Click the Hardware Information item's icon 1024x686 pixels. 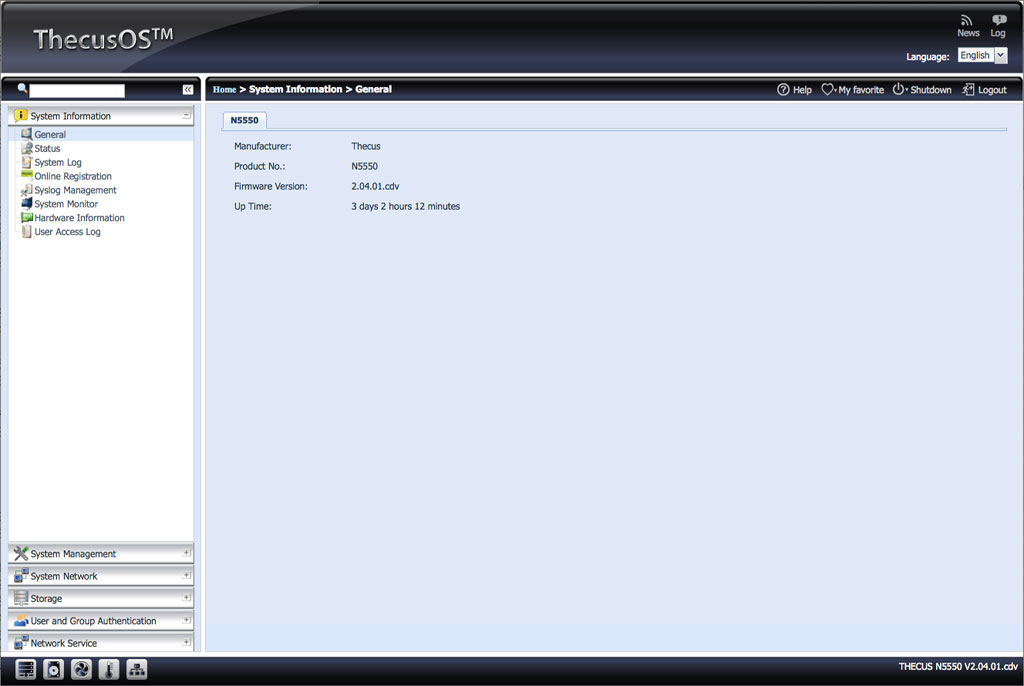(x=26, y=217)
